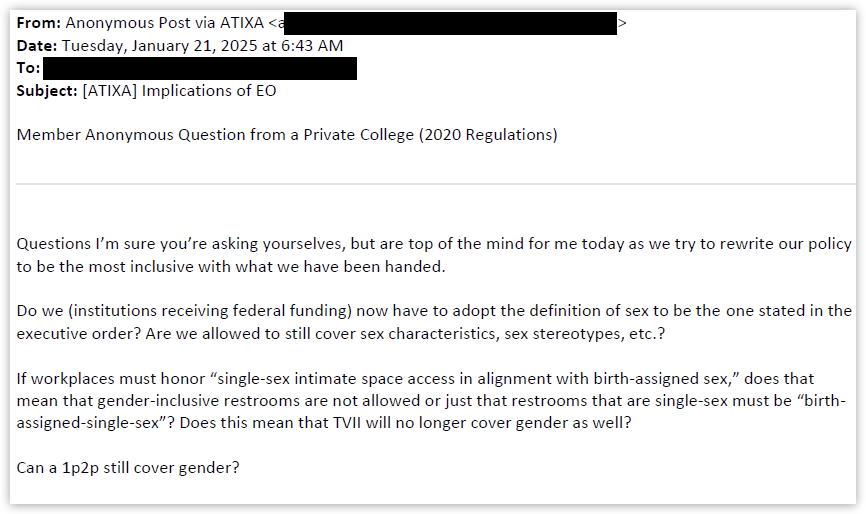The image size is (866, 514).
Task: Click the From: label
Action: tap(39, 23)
